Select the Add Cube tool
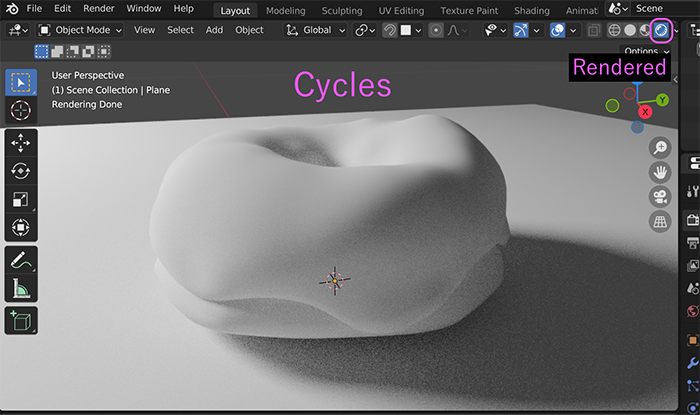The width and height of the screenshot is (700, 415). click(x=21, y=320)
